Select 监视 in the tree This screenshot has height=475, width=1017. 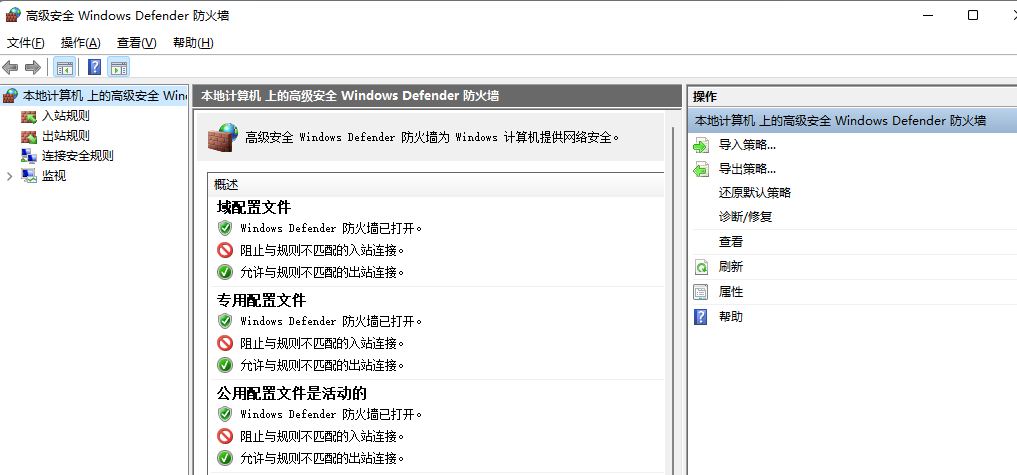(x=54, y=176)
